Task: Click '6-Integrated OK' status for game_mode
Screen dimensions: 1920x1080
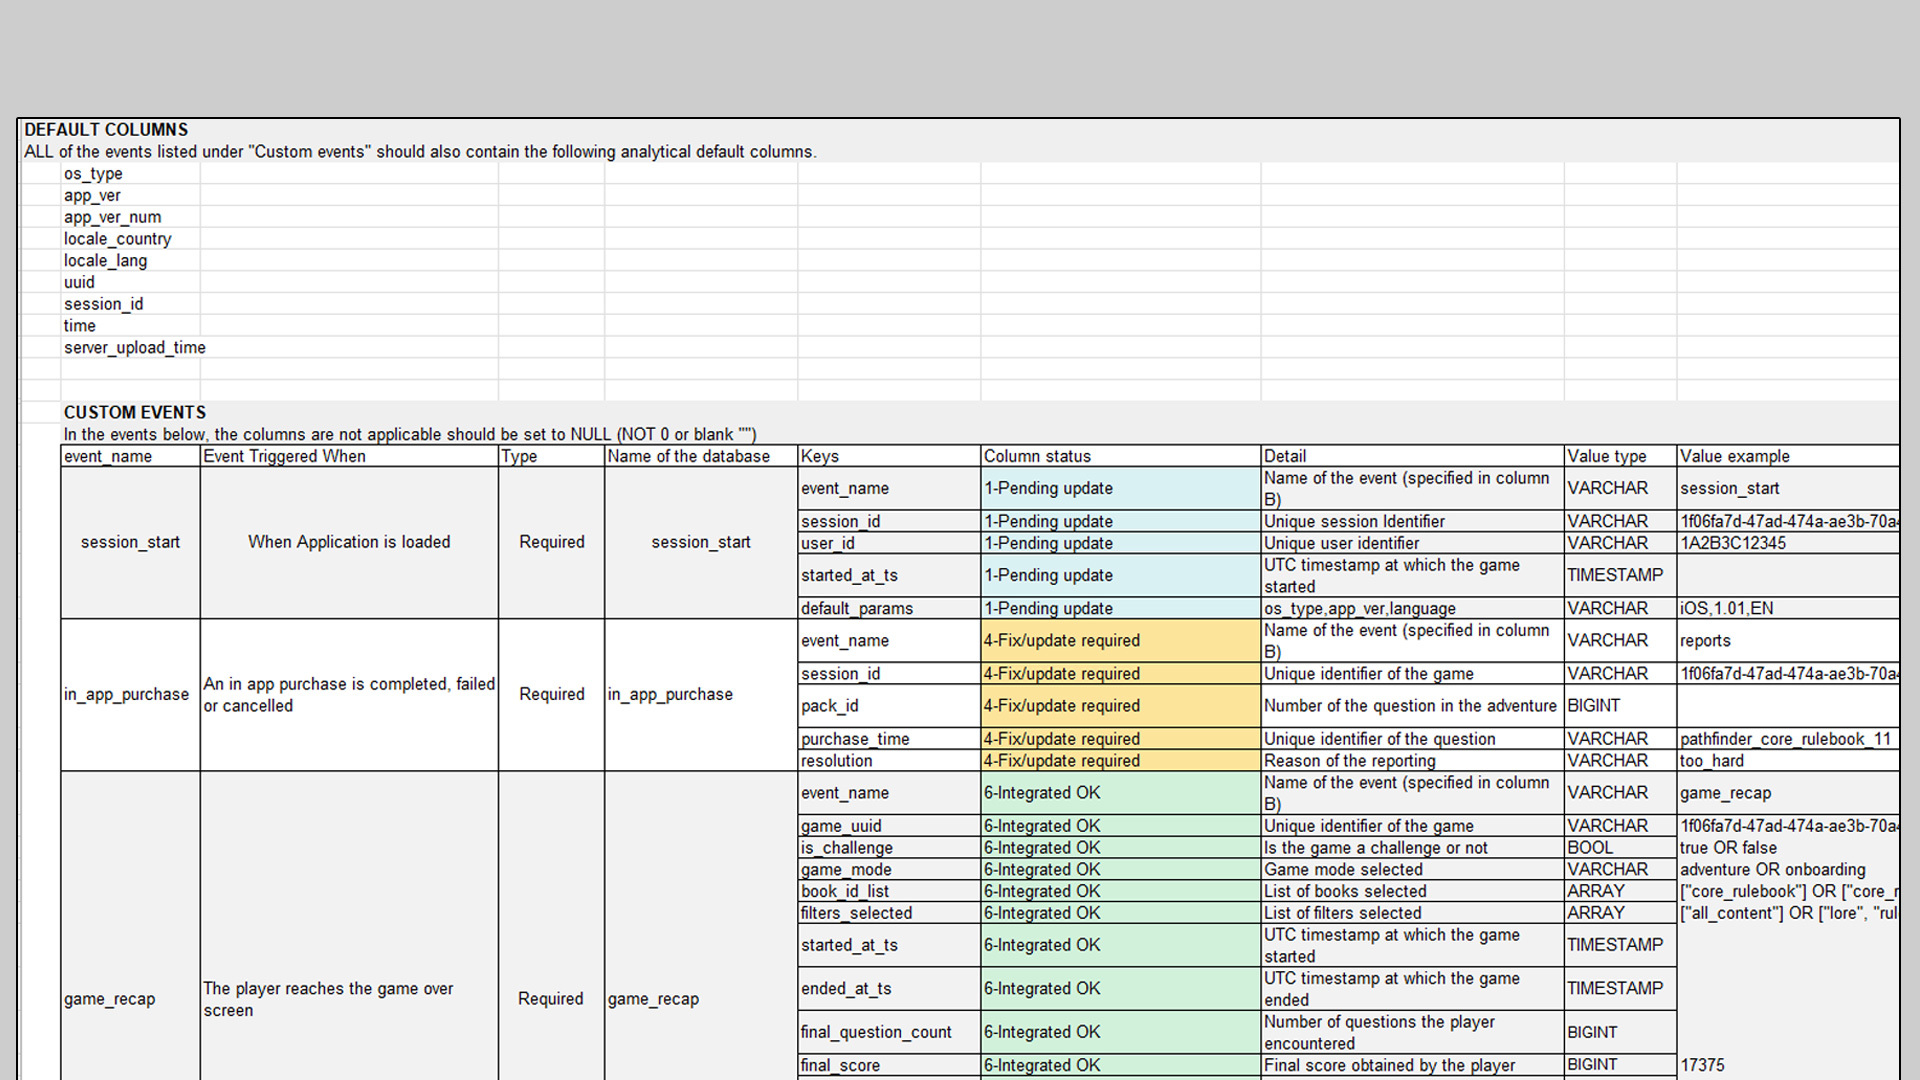Action: pos(1120,870)
